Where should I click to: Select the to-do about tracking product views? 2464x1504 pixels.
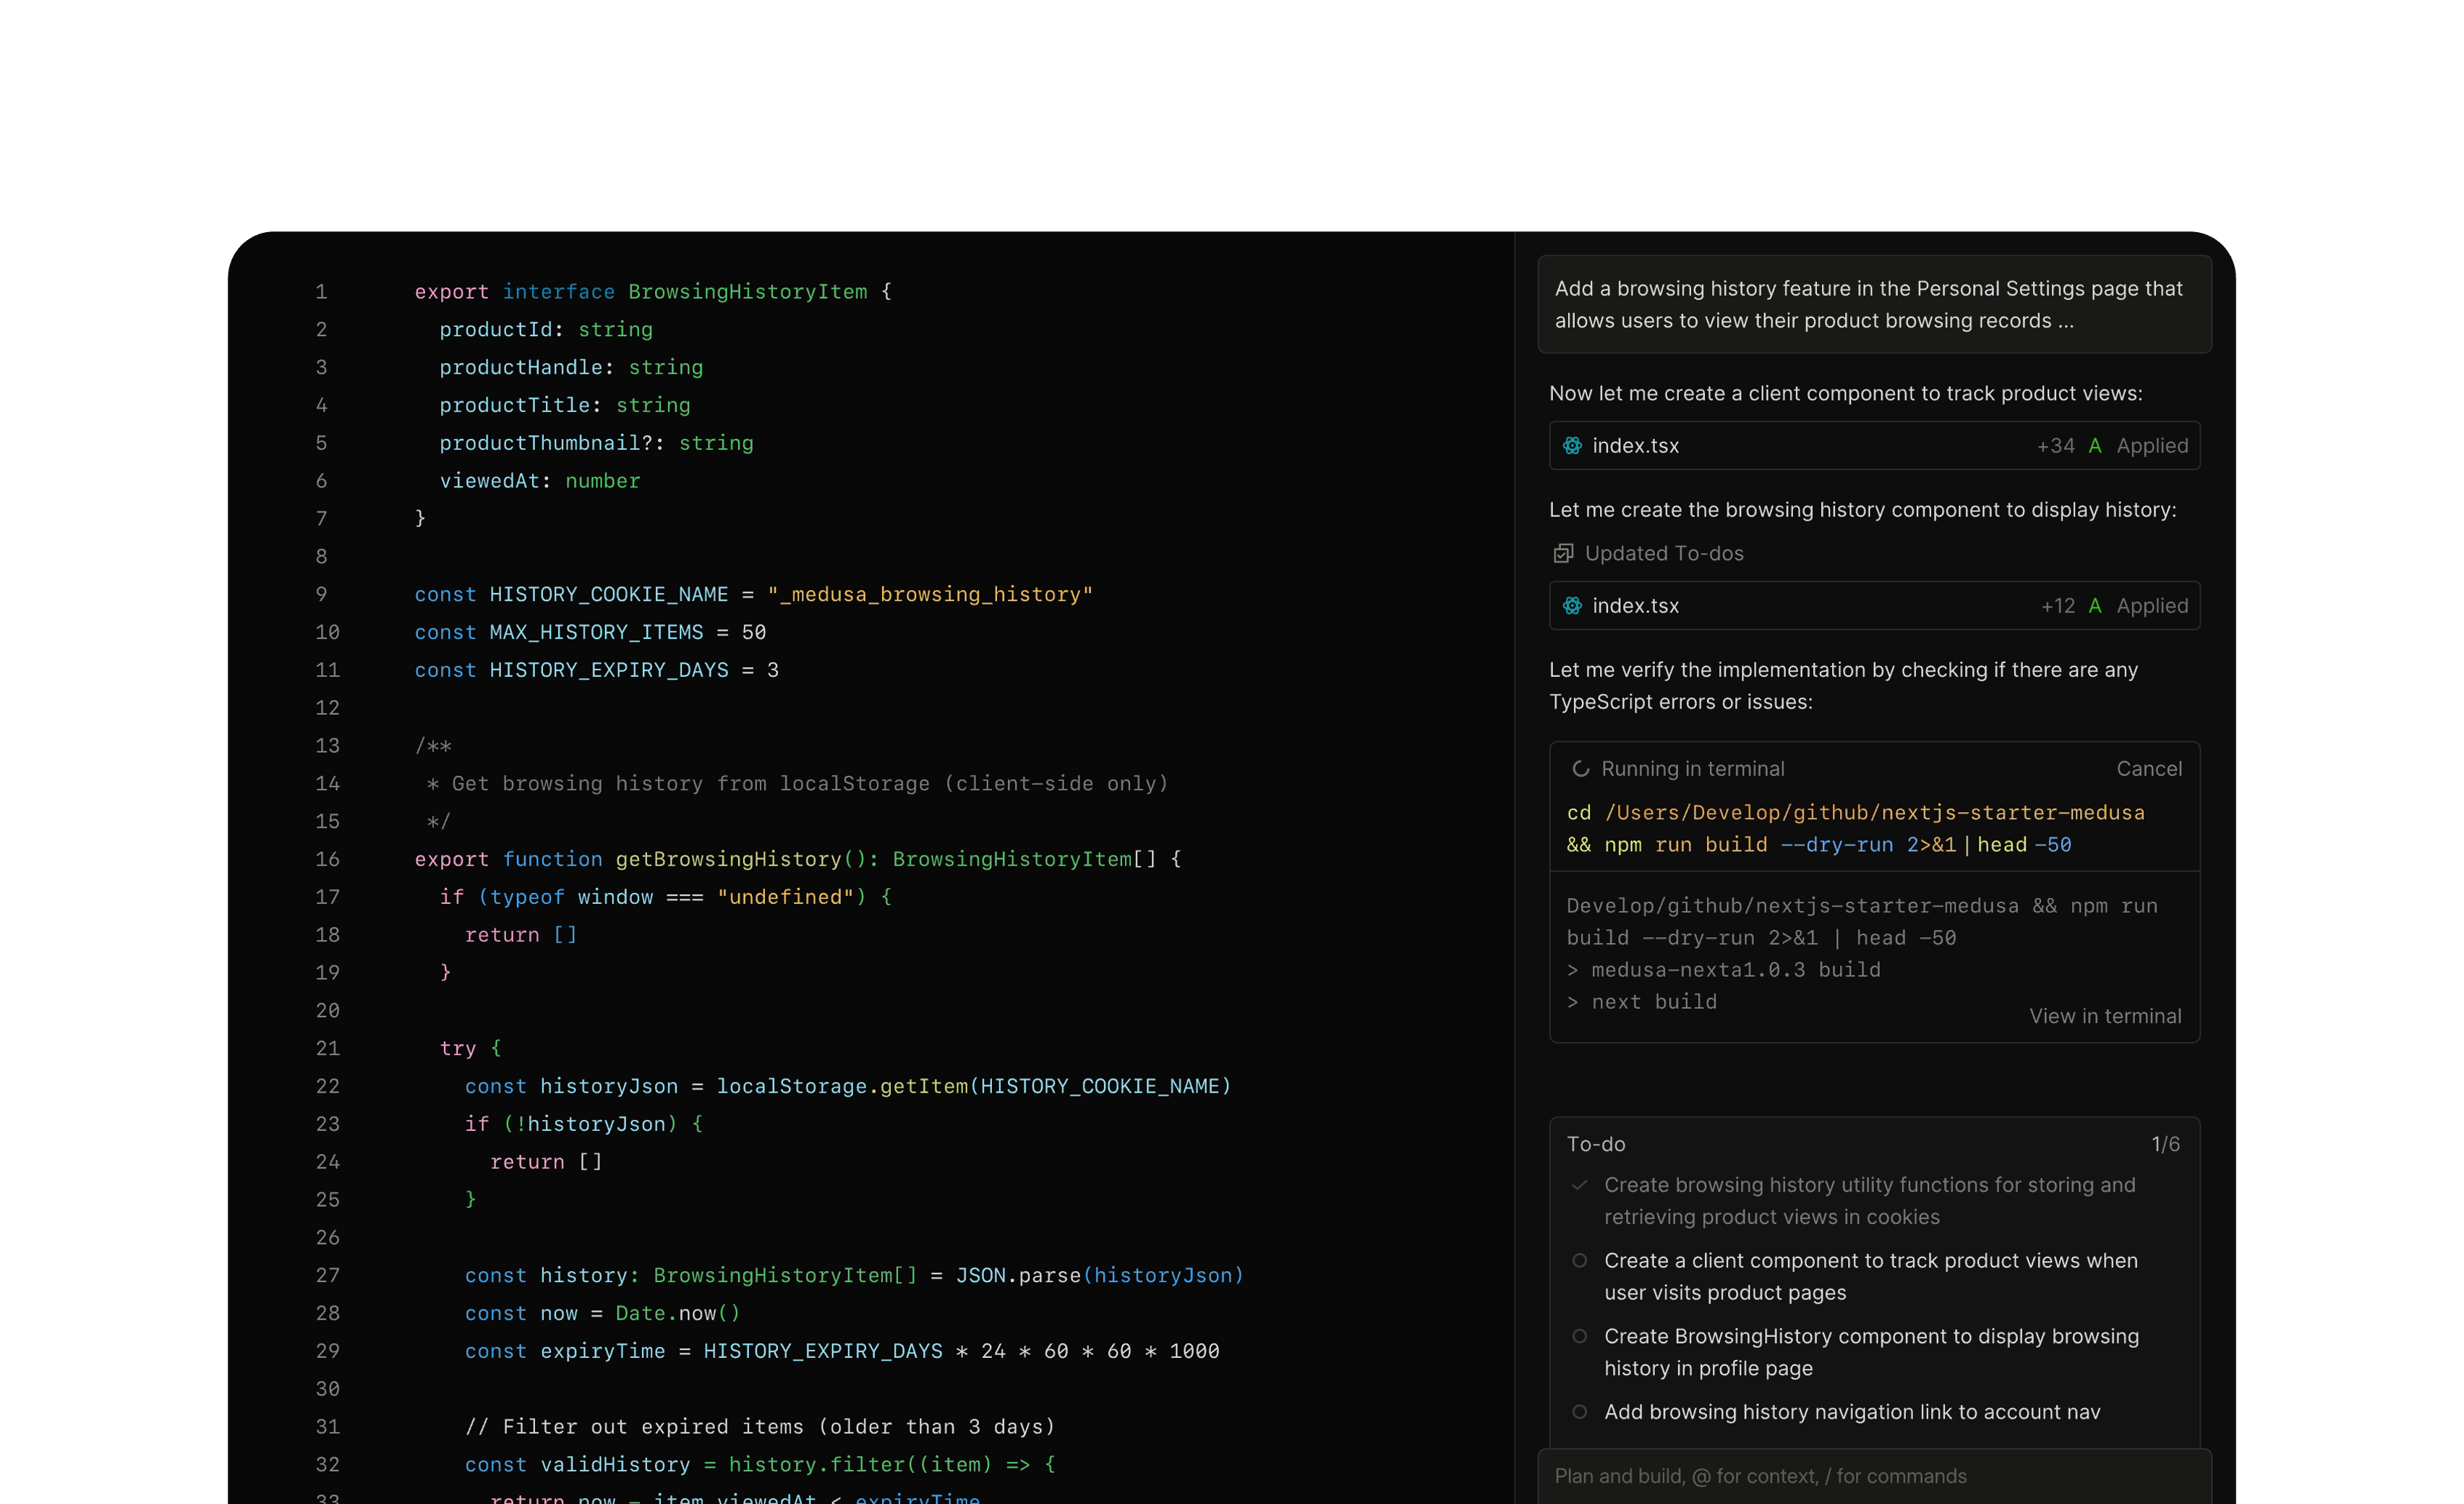tap(1871, 1277)
